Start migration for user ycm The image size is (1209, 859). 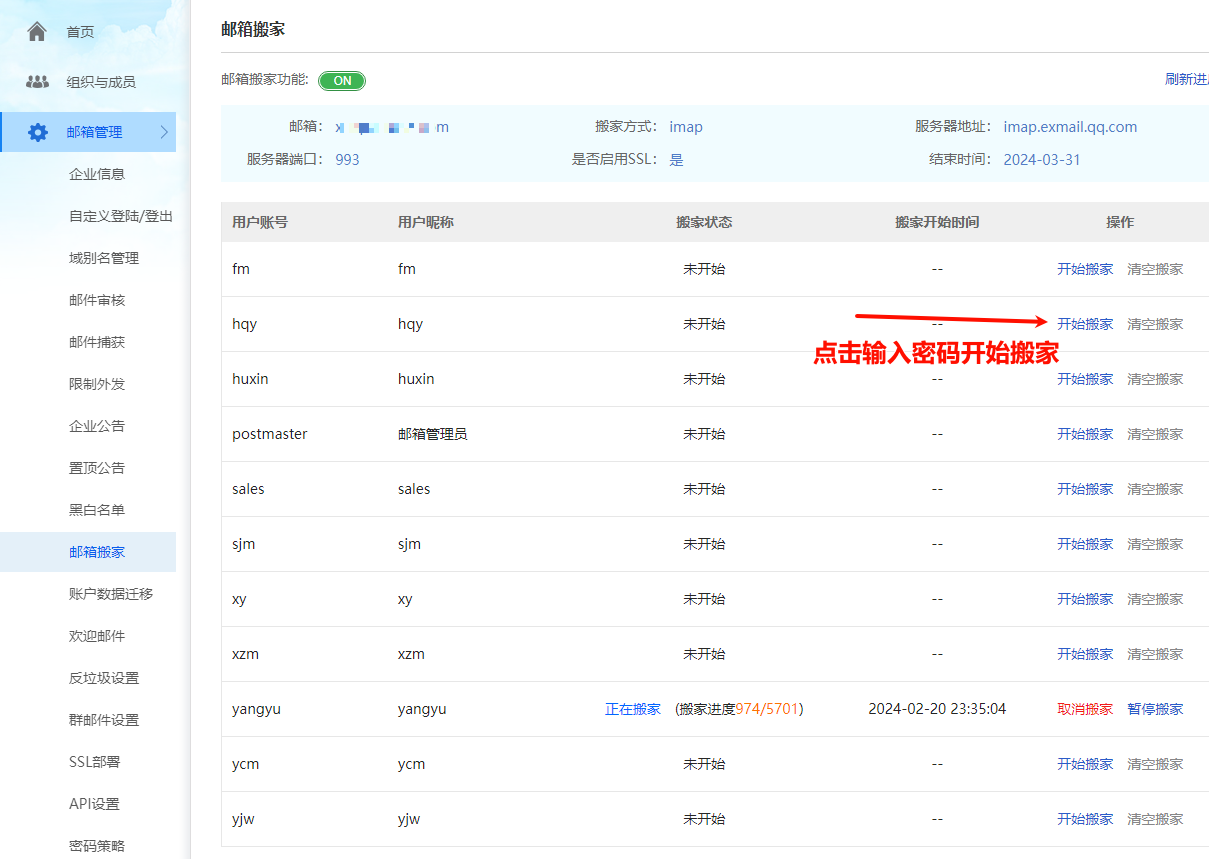[1085, 764]
